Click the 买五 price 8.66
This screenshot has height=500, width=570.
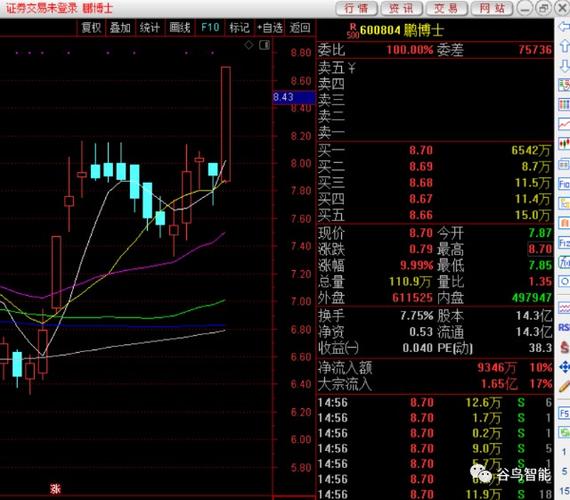point(421,215)
